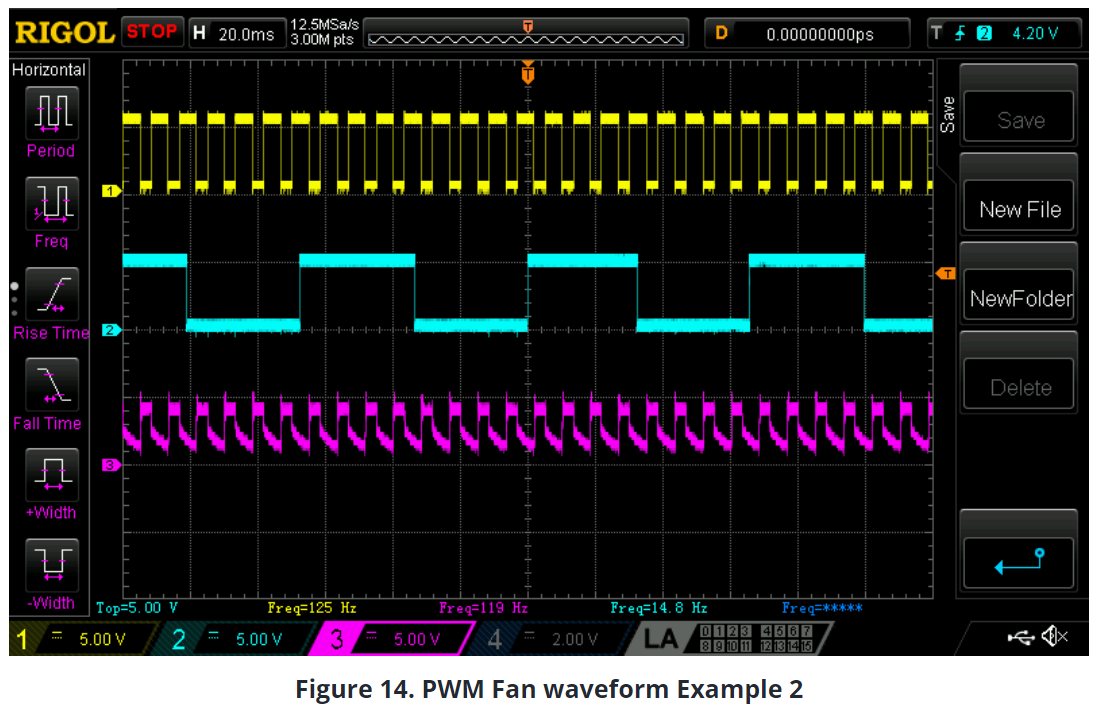The height and width of the screenshot is (727, 1099).
Task: Select the Rise Time measurement icon
Action: [x=52, y=294]
